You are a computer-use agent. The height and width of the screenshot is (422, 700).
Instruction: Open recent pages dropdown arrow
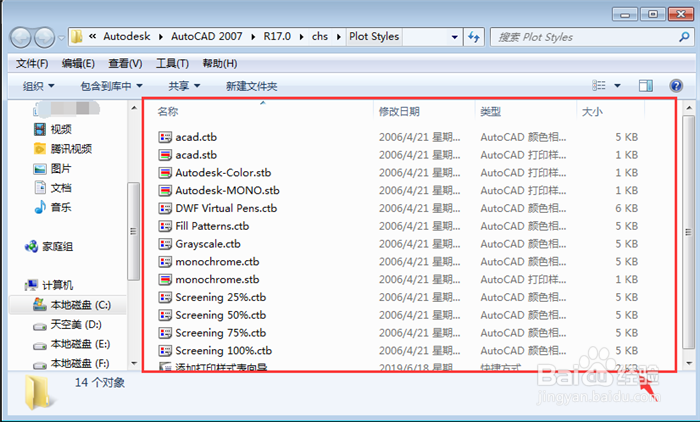point(61,38)
